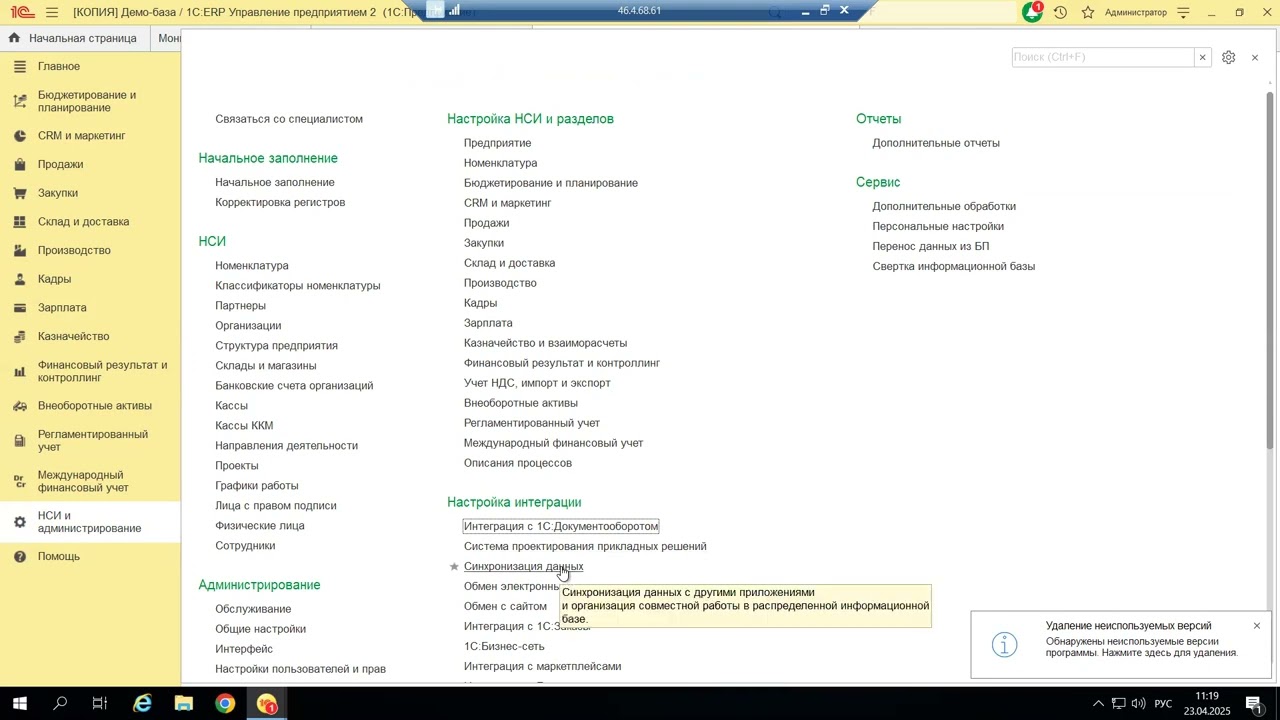Open Интеграция с маркетплейсами

point(542,667)
